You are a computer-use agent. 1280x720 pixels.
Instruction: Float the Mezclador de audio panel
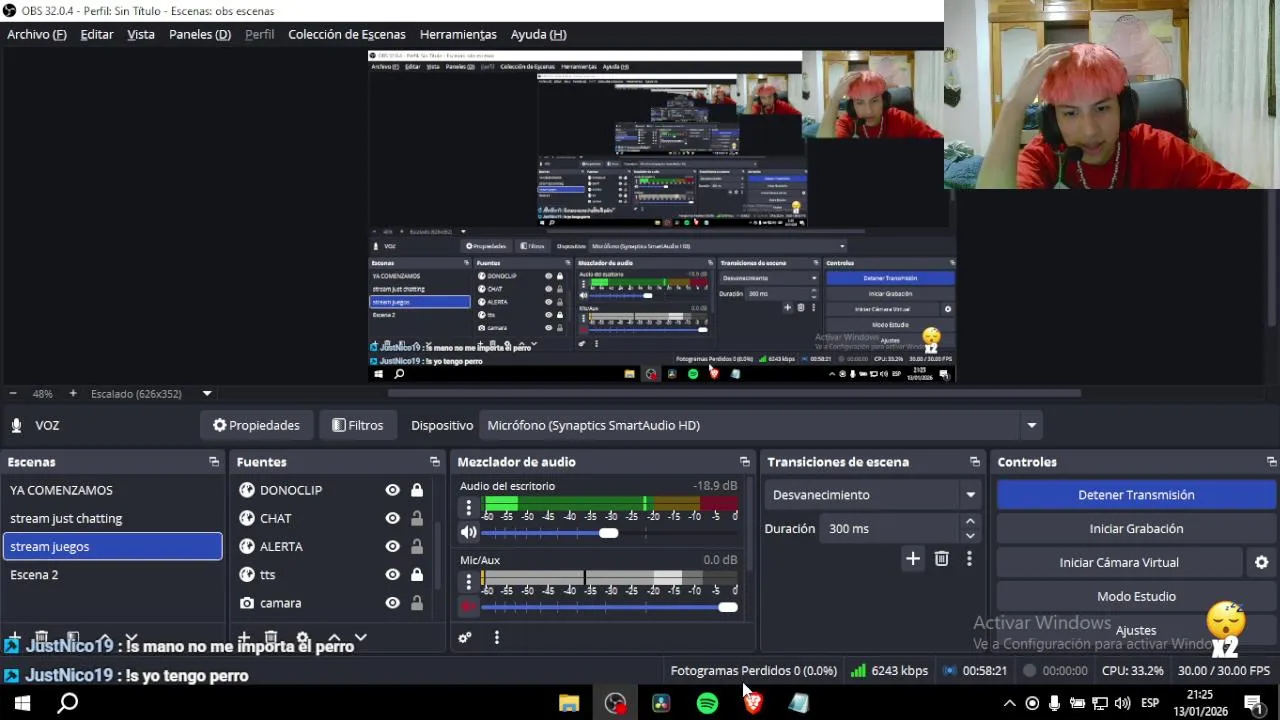click(744, 462)
